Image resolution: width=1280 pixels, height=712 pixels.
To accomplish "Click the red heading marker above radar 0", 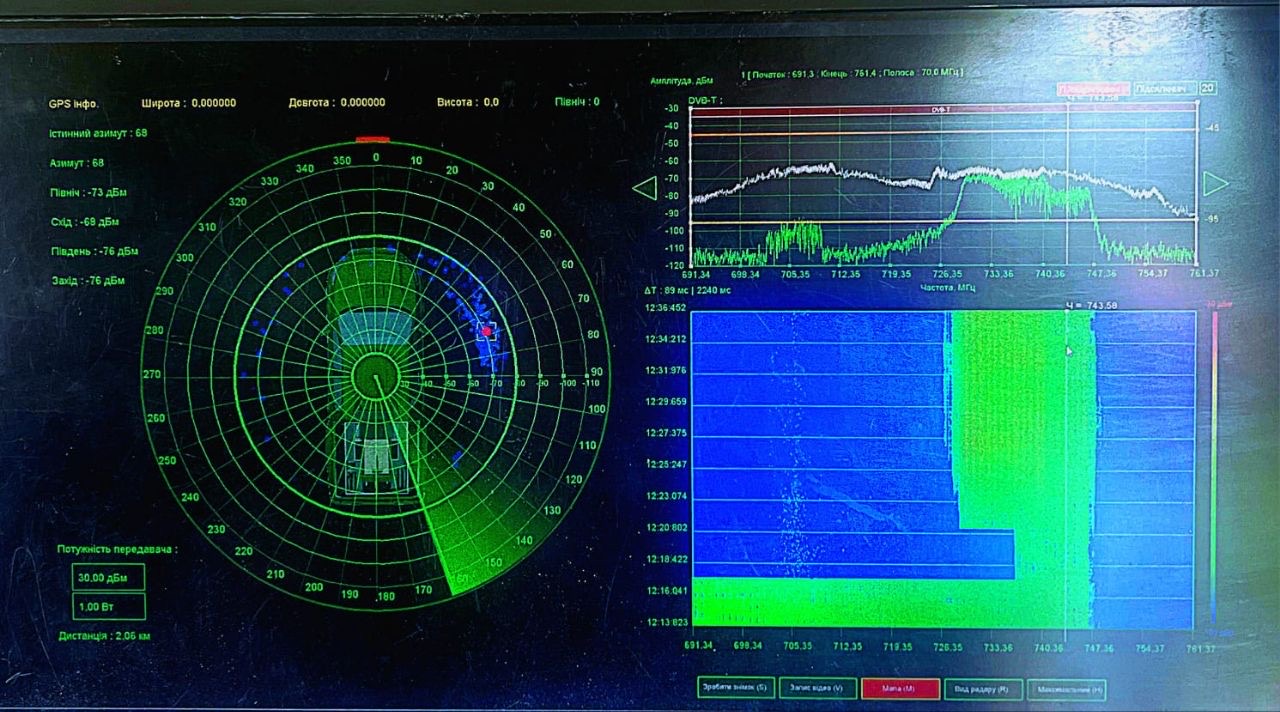I will [x=372, y=140].
